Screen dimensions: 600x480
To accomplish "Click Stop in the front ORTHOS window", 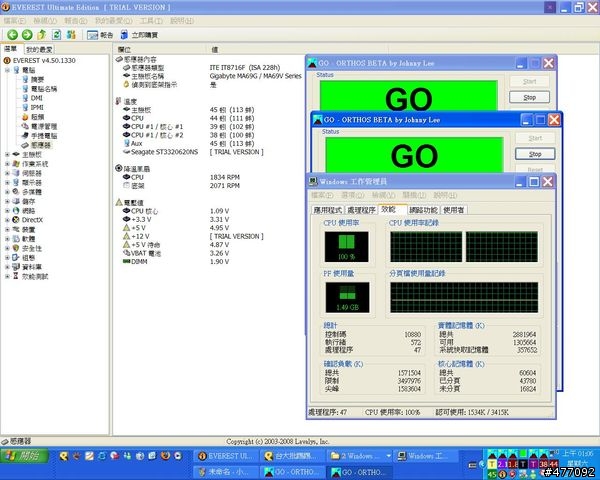I will pos(535,154).
